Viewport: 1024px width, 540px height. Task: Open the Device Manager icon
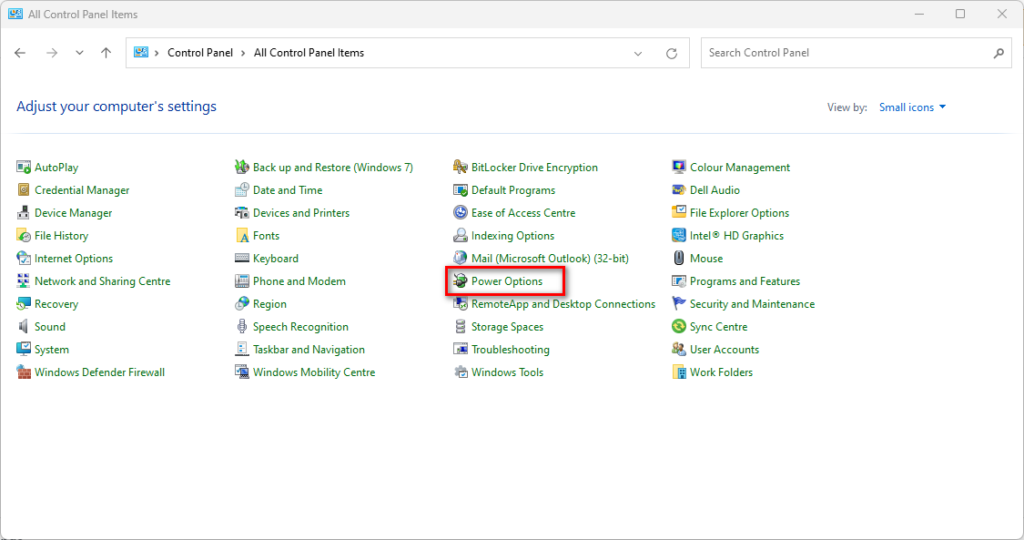pos(24,213)
